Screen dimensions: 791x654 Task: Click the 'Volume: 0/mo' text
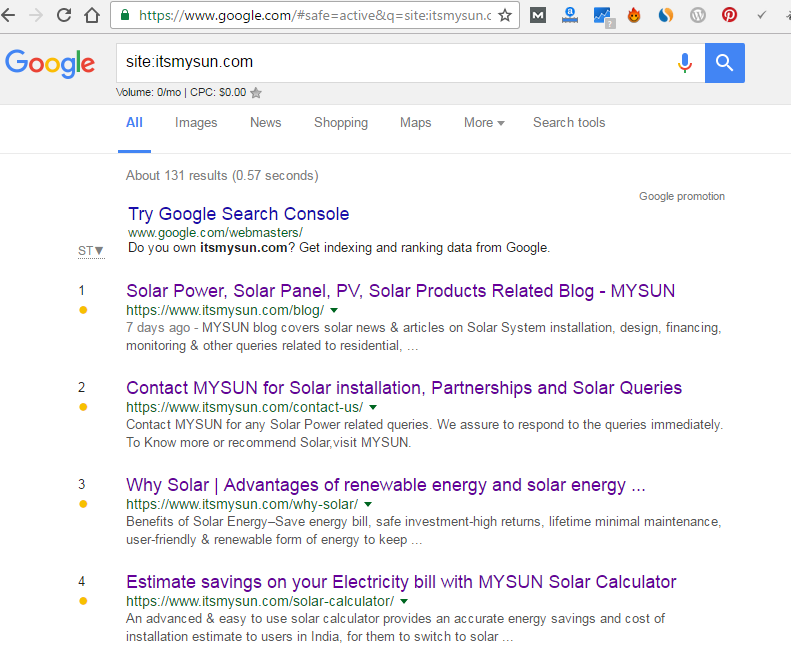pos(148,92)
